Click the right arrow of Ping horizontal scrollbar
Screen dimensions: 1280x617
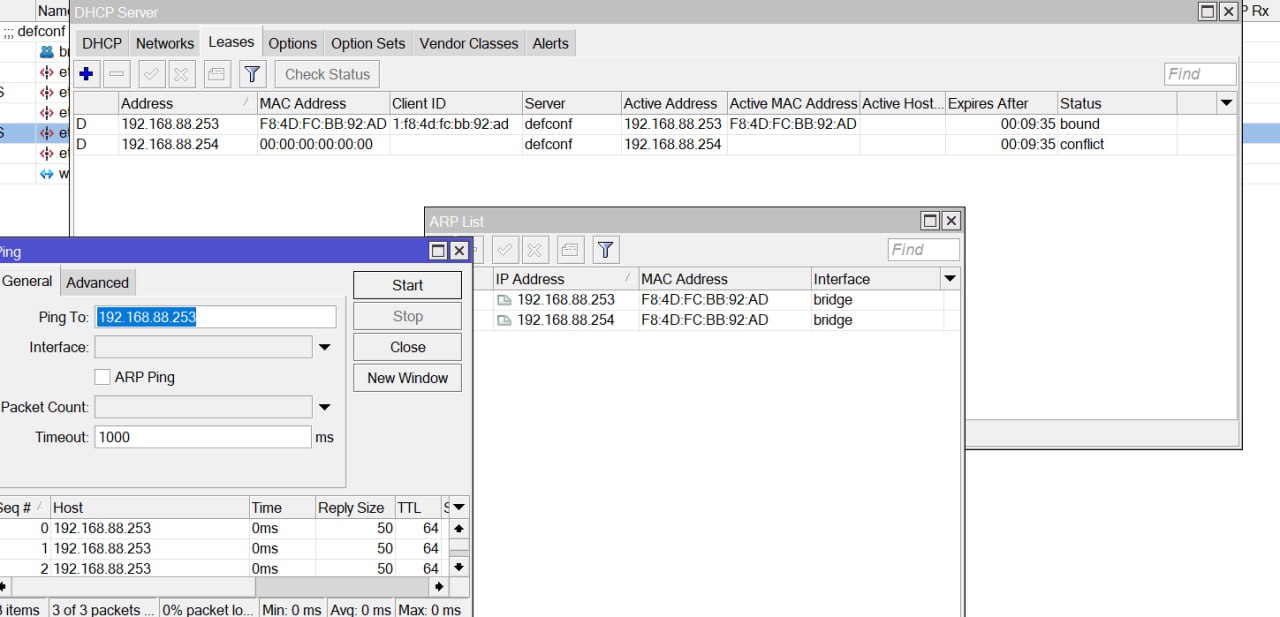click(439, 587)
